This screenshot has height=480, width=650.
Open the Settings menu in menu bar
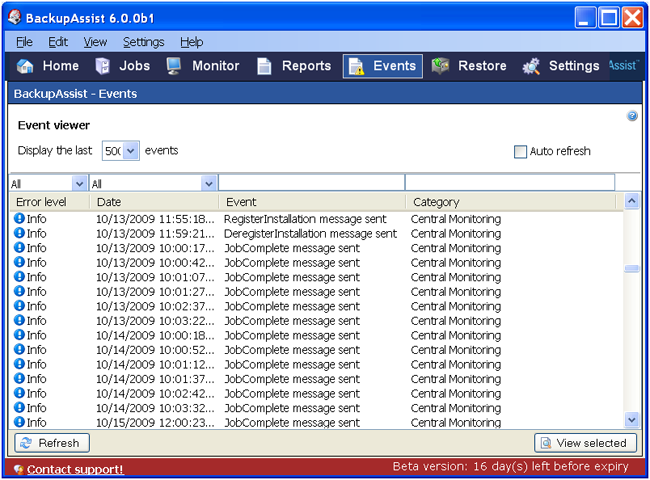click(x=143, y=42)
